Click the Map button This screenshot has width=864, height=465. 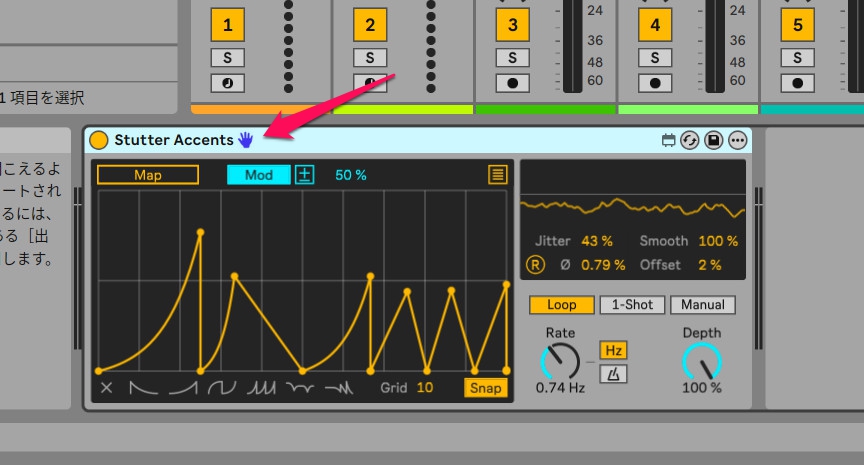tap(148, 175)
